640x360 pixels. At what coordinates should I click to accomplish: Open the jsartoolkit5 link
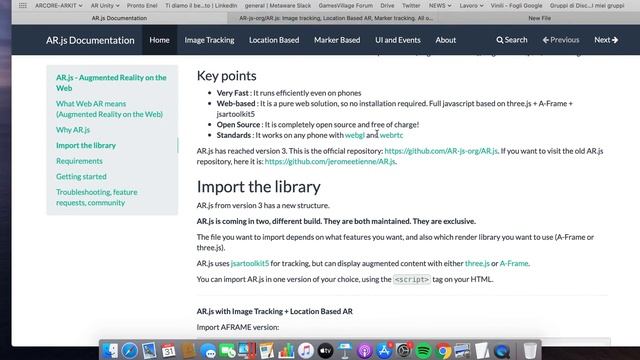tap(250, 264)
